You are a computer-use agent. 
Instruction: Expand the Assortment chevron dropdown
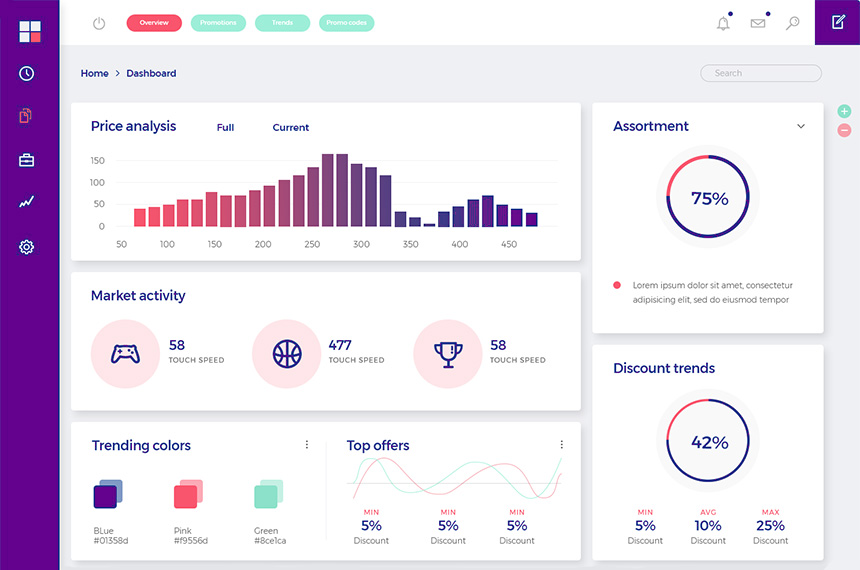click(801, 126)
